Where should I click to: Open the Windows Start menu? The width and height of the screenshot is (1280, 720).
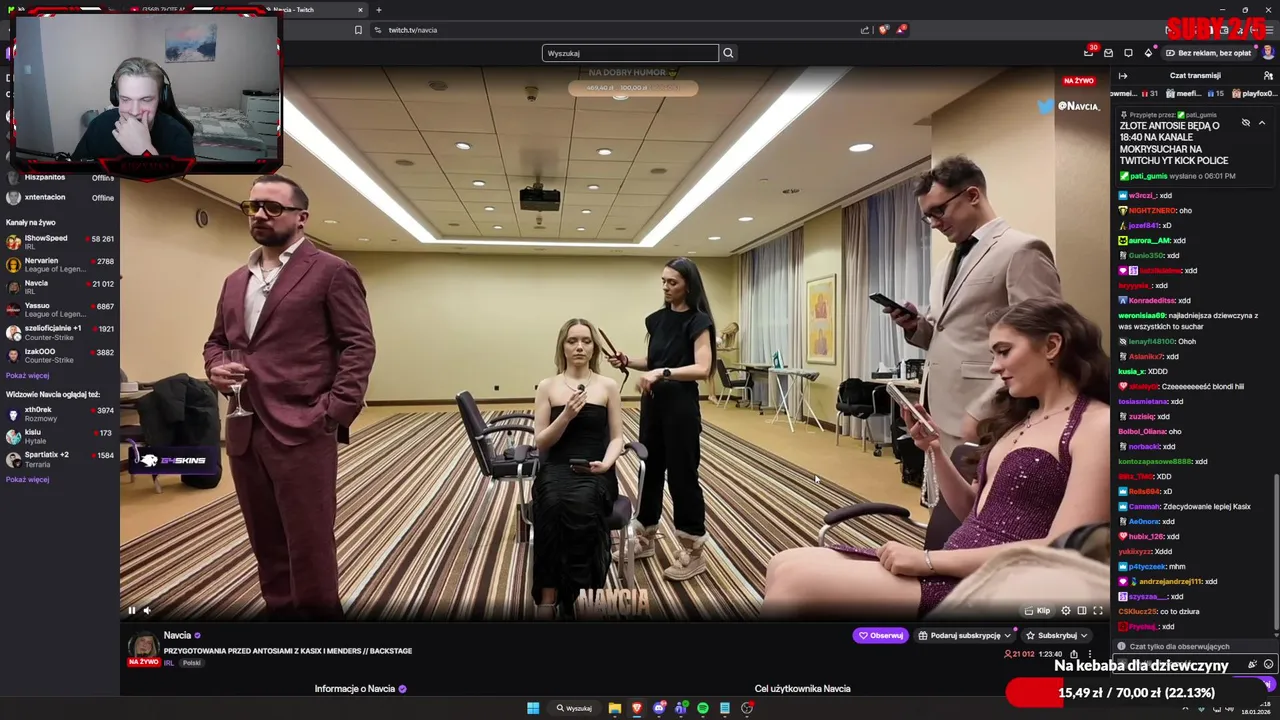pyautogui.click(x=533, y=708)
